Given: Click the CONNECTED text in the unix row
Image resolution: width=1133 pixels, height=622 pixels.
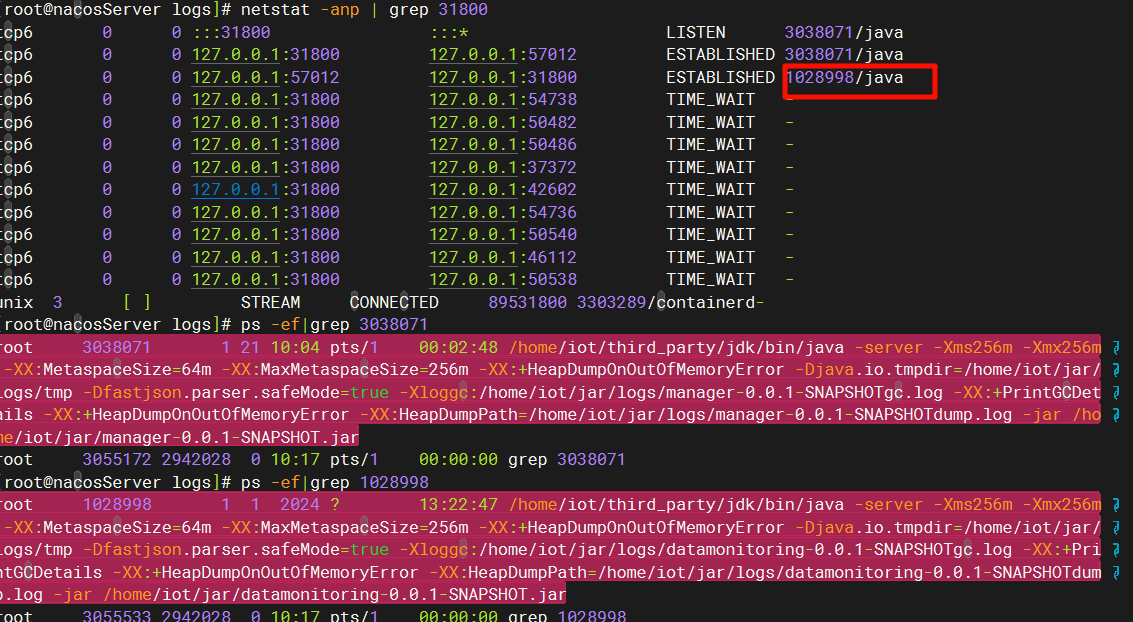Looking at the screenshot, I should point(394,302).
